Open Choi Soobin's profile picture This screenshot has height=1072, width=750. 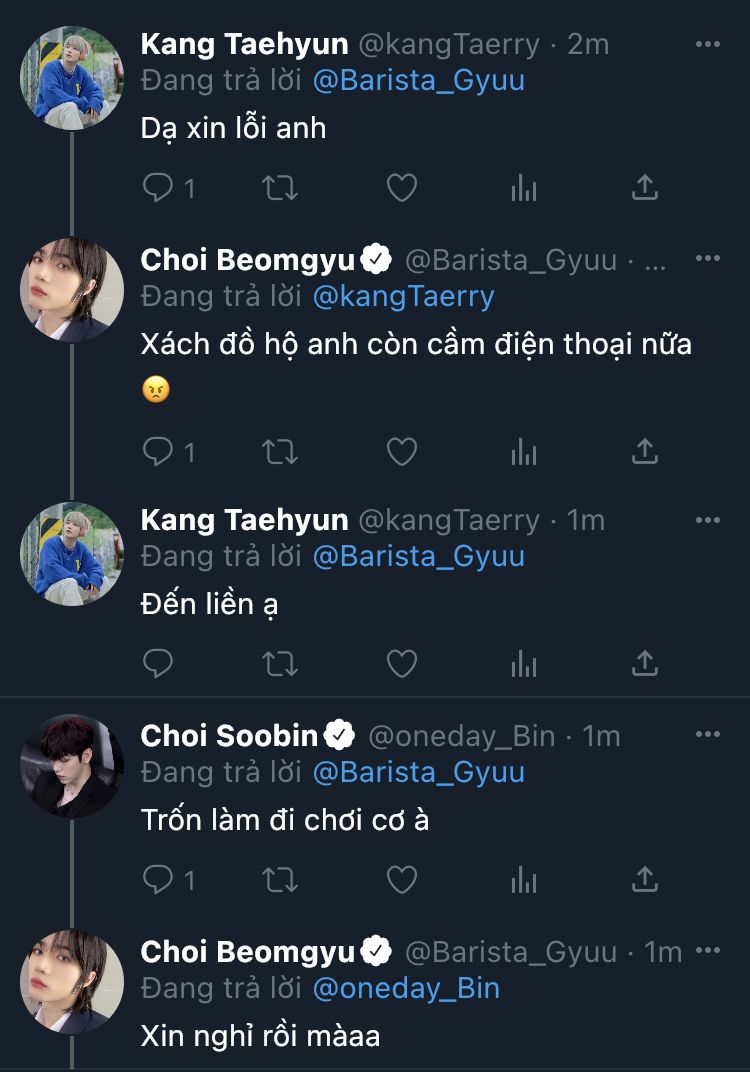[x=72, y=766]
